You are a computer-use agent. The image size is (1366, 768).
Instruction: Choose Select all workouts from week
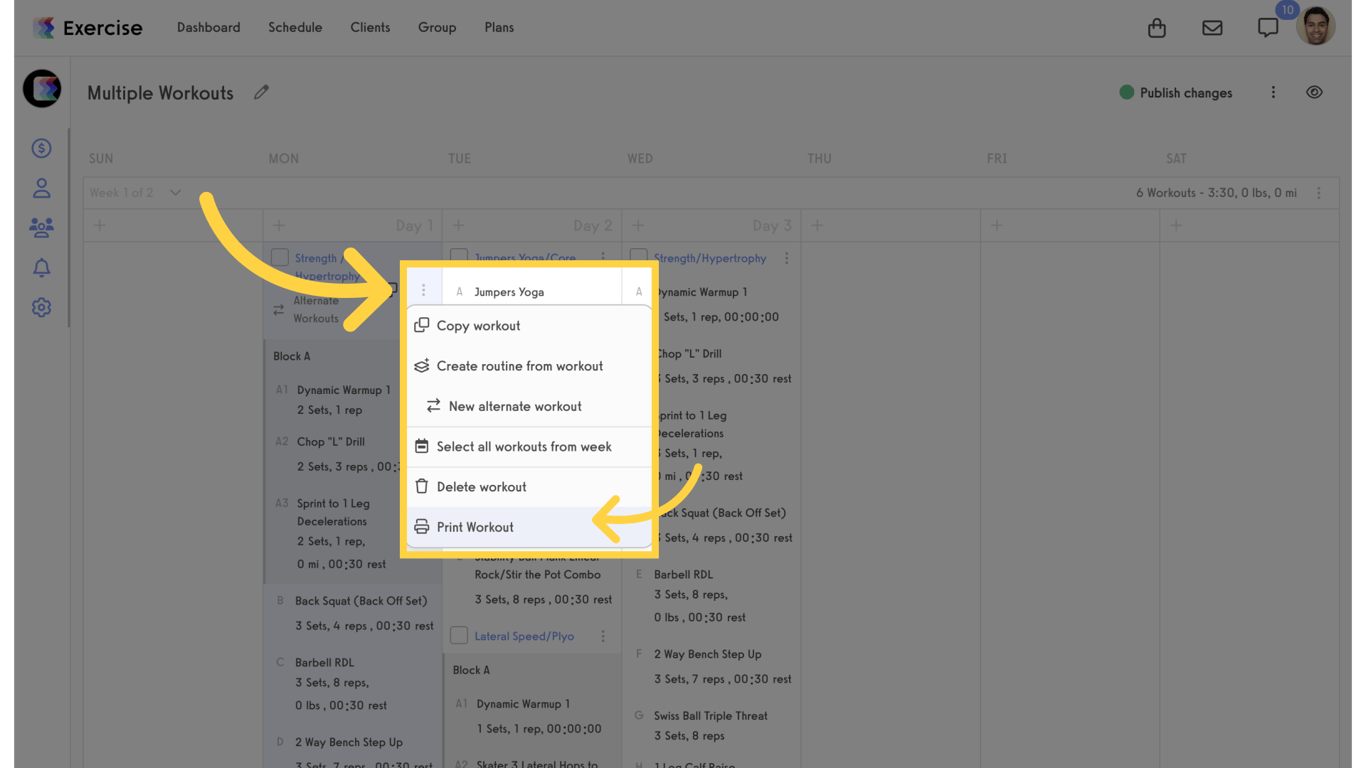pos(529,447)
